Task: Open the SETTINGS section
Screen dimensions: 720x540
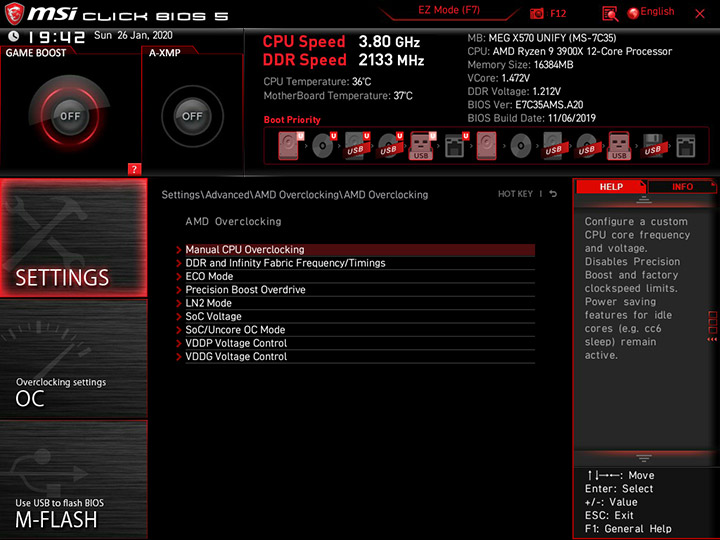Action: point(73,237)
